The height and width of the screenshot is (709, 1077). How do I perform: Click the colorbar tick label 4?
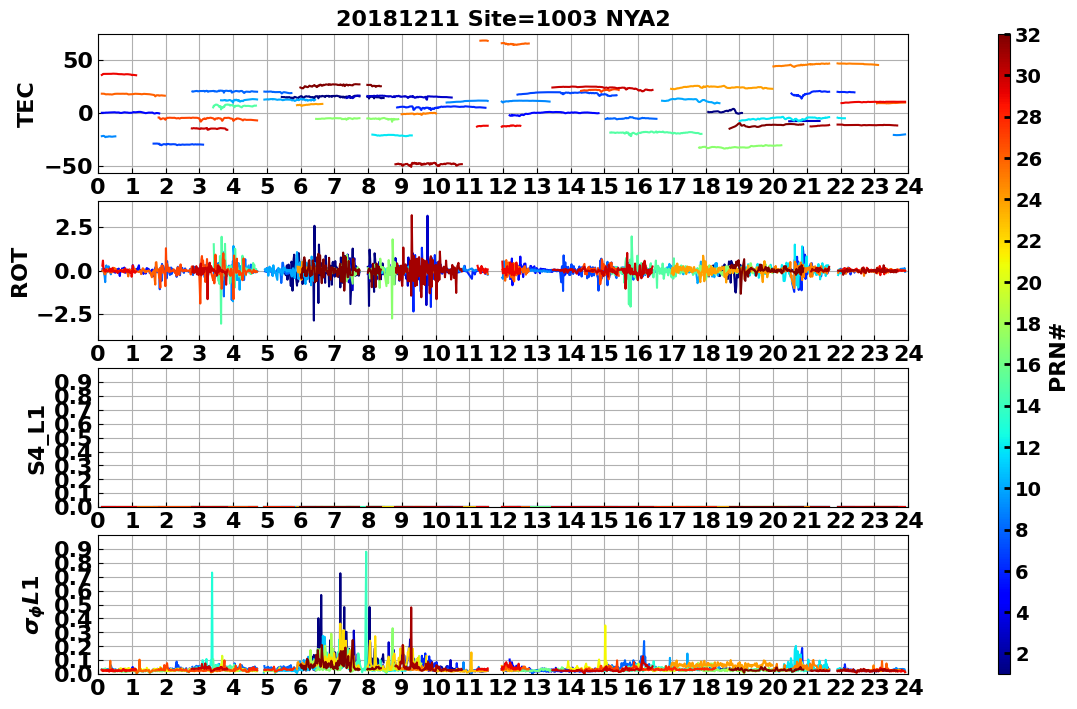pos(1021,612)
